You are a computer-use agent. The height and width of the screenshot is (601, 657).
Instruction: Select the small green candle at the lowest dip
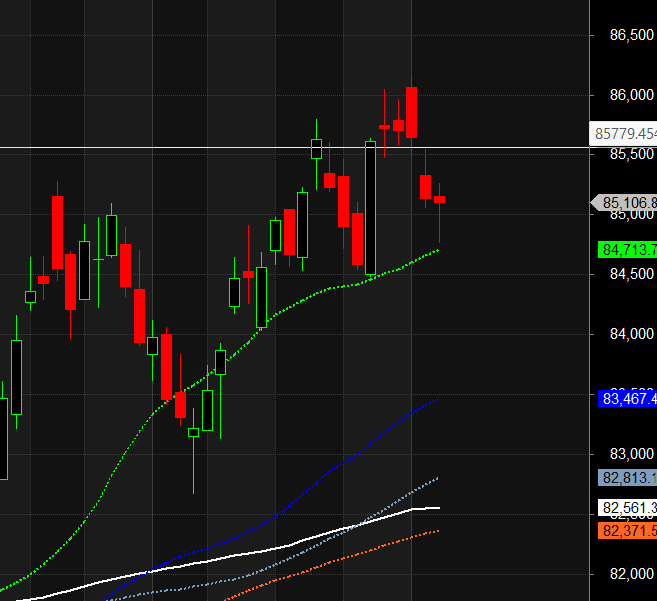(x=193, y=432)
